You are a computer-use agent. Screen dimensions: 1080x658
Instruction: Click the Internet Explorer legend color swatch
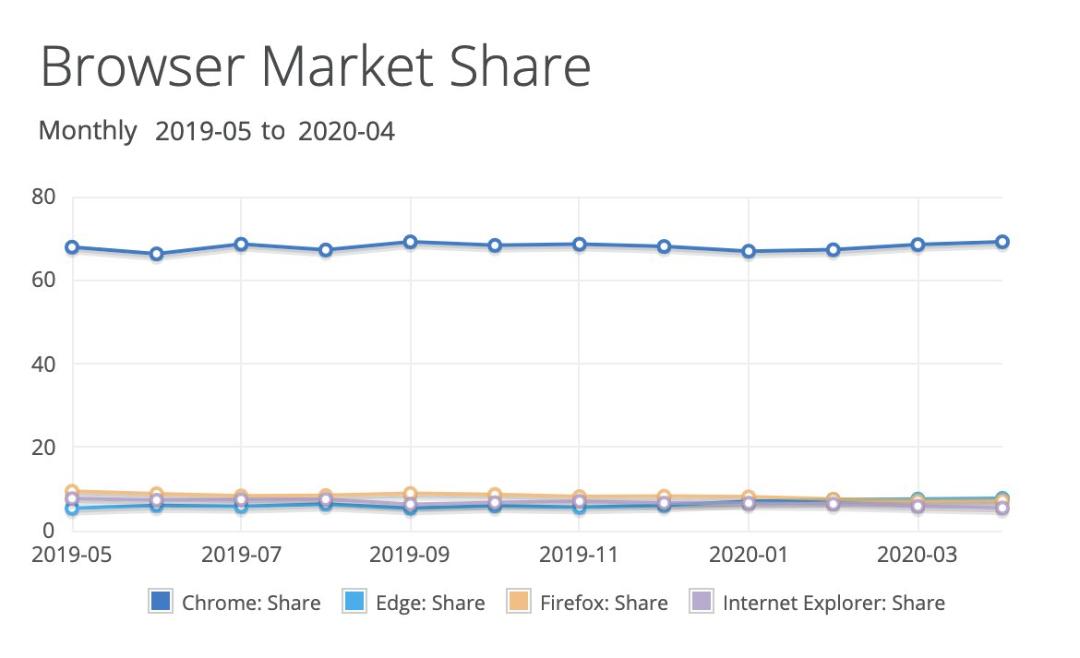(701, 602)
